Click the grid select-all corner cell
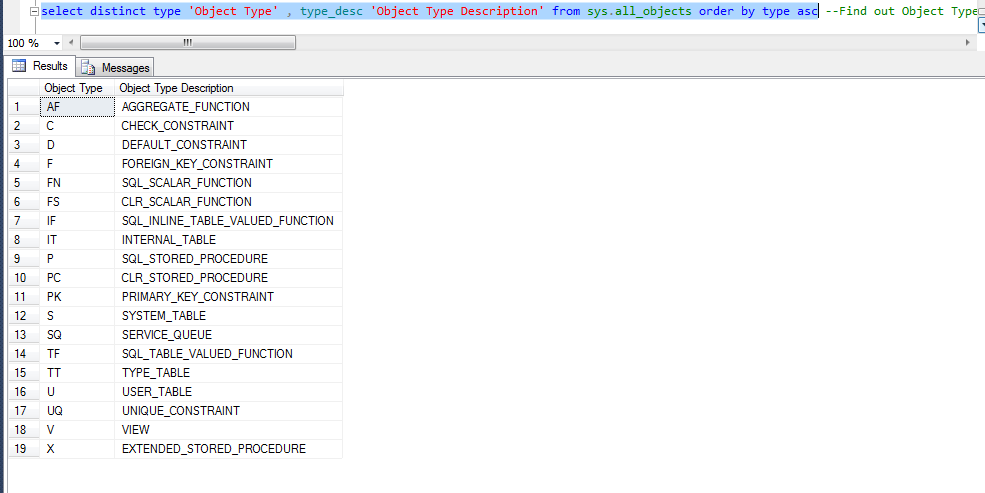985x493 pixels. [24, 89]
